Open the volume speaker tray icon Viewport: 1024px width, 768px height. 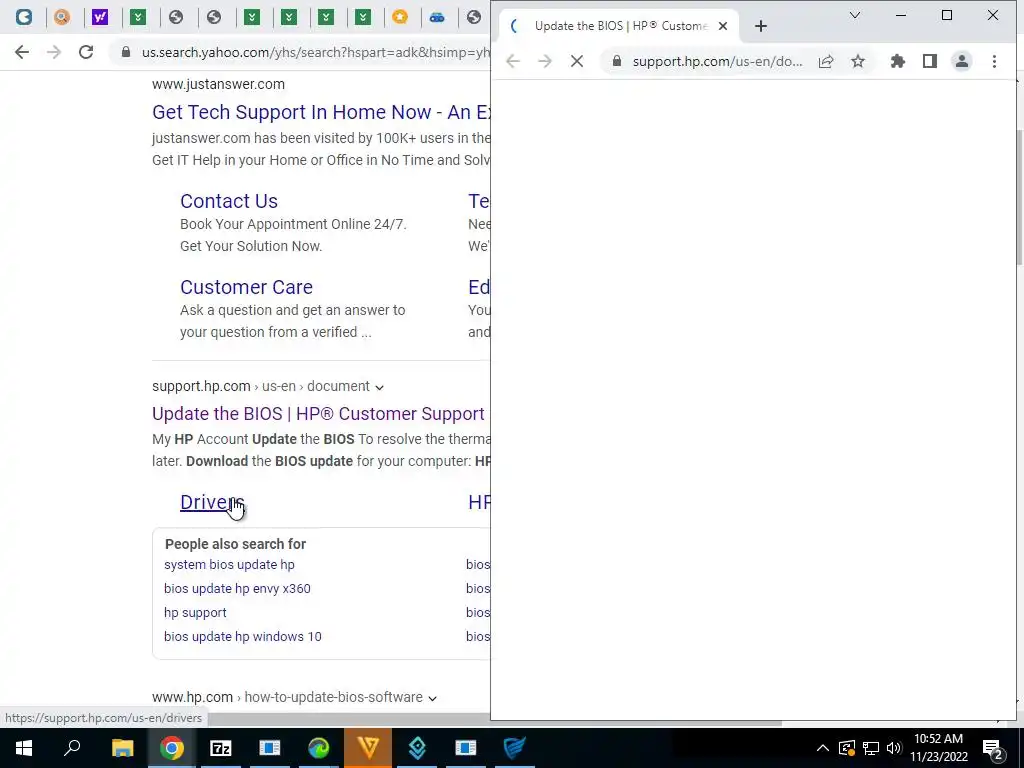coord(894,748)
